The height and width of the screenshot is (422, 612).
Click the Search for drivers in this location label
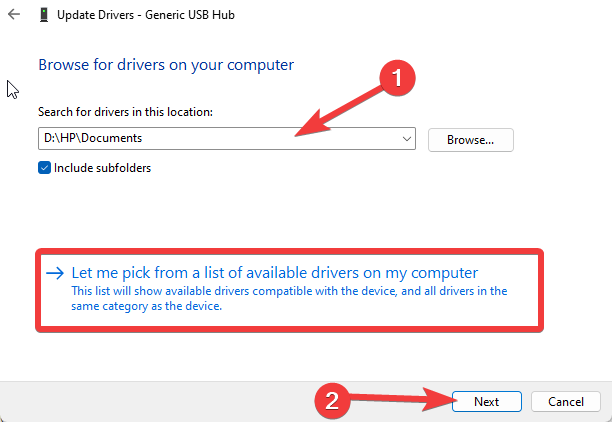point(125,112)
